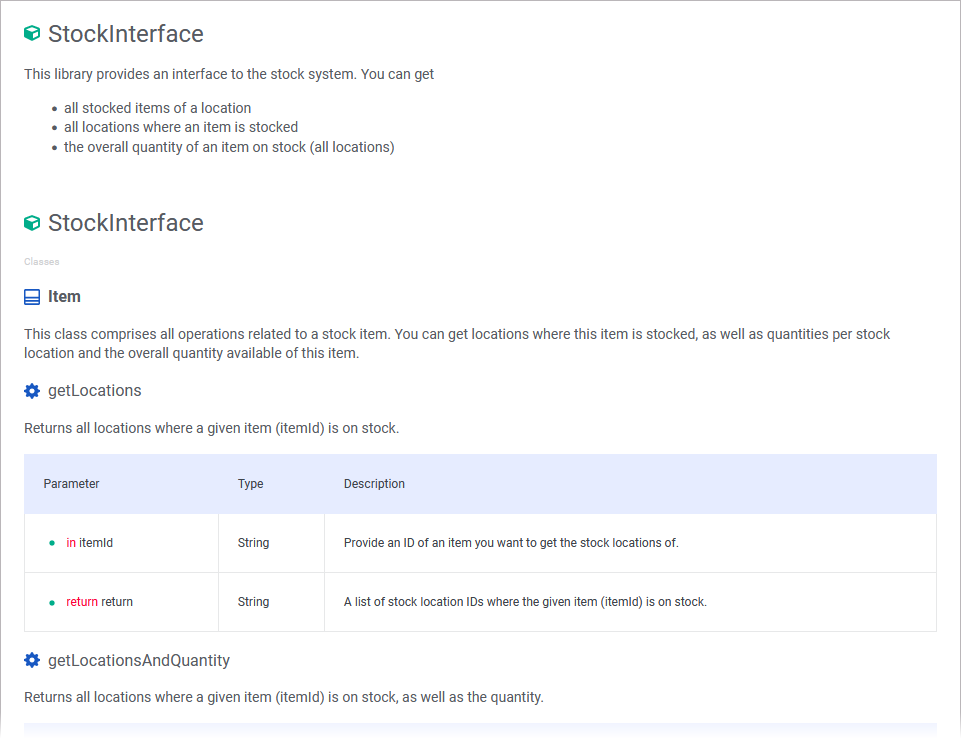Click the bullet beside all stocked items entry

pos(52,108)
